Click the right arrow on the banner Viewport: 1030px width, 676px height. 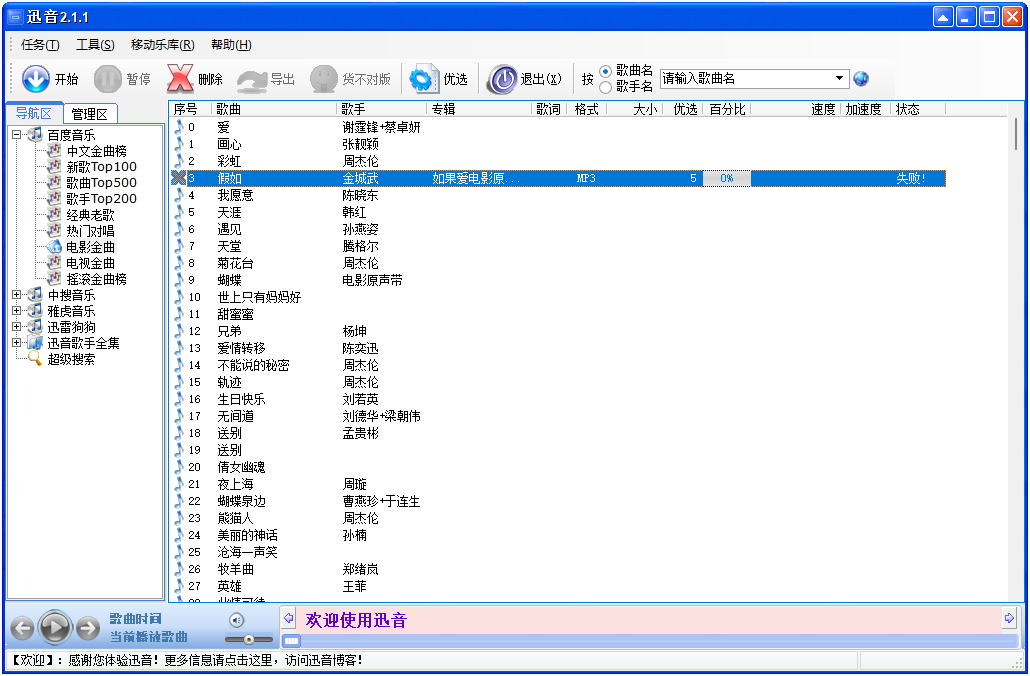[x=1010, y=618]
